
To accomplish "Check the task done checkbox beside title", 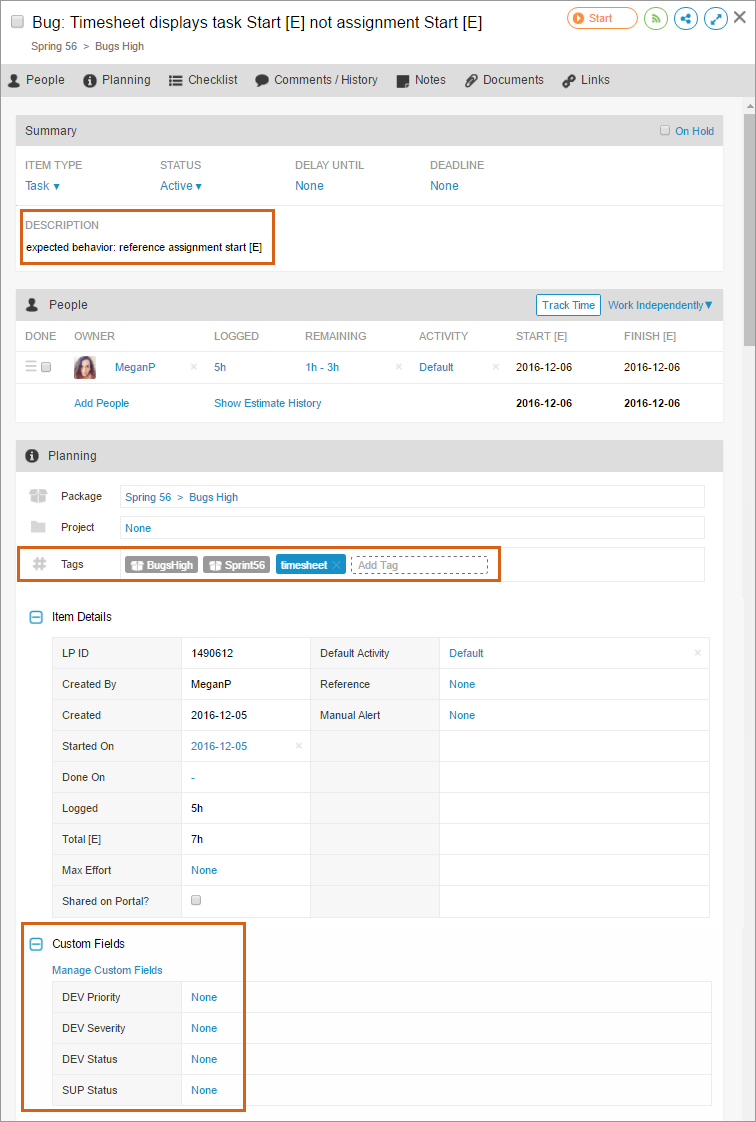I will (17, 22).
